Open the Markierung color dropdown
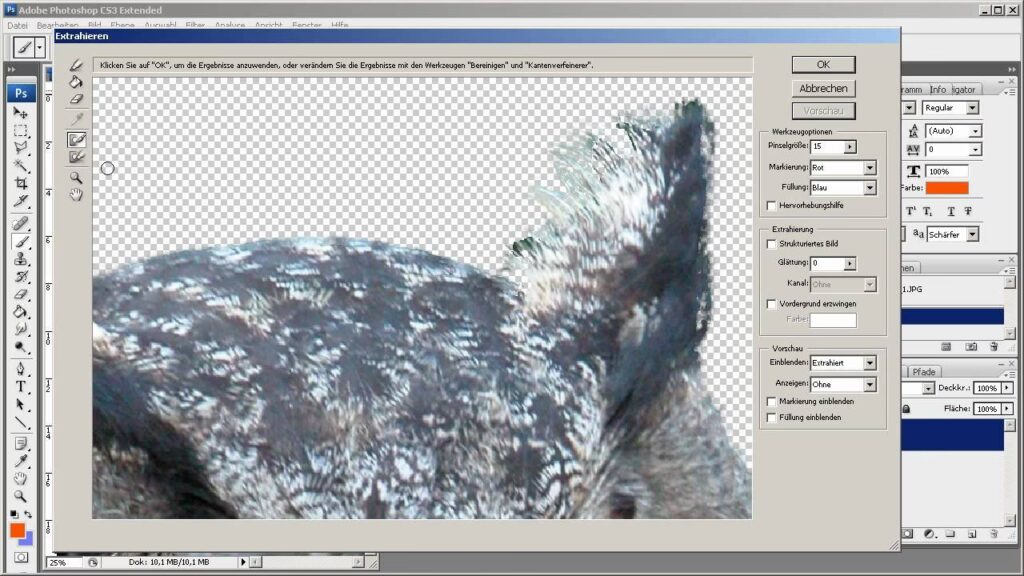Image resolution: width=1024 pixels, height=576 pixels. click(x=869, y=167)
